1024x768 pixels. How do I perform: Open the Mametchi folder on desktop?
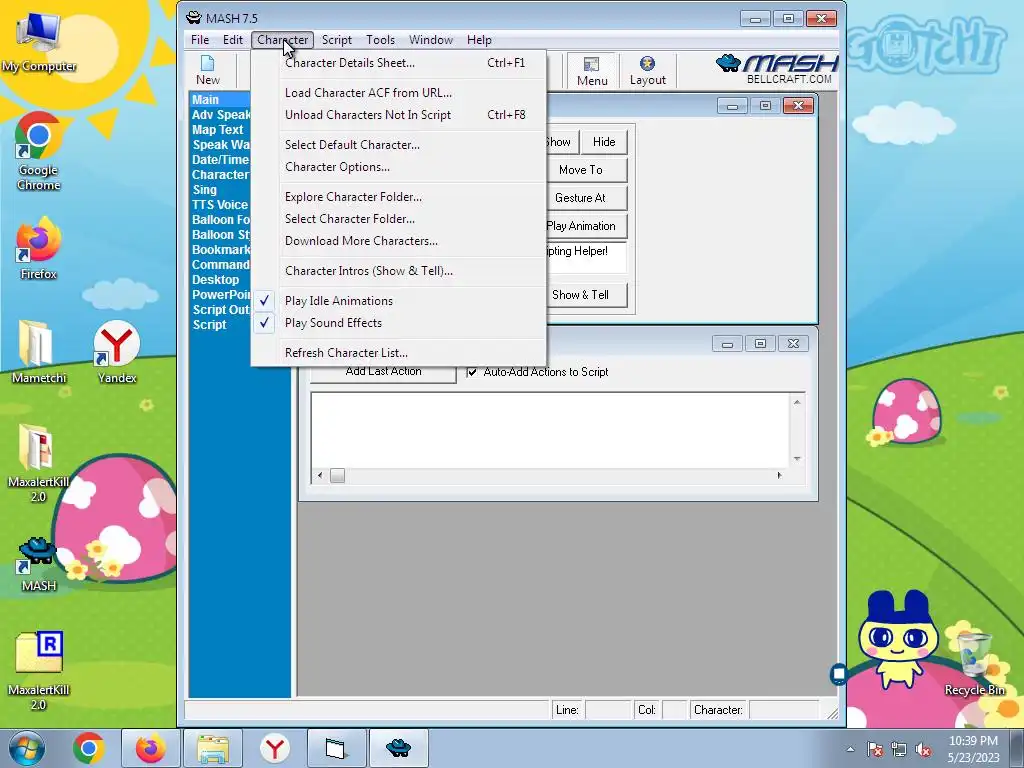(39, 351)
